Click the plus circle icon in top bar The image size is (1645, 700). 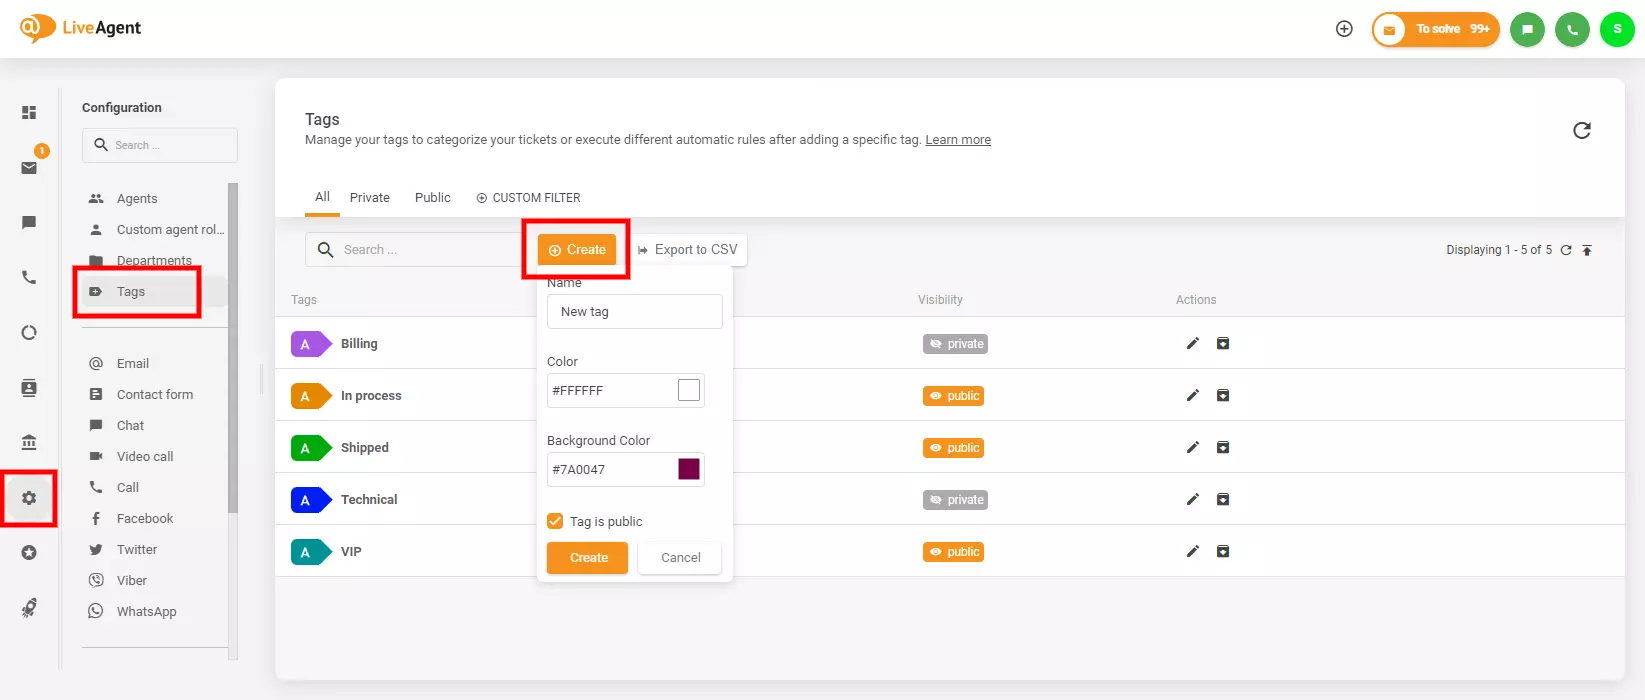click(1344, 29)
